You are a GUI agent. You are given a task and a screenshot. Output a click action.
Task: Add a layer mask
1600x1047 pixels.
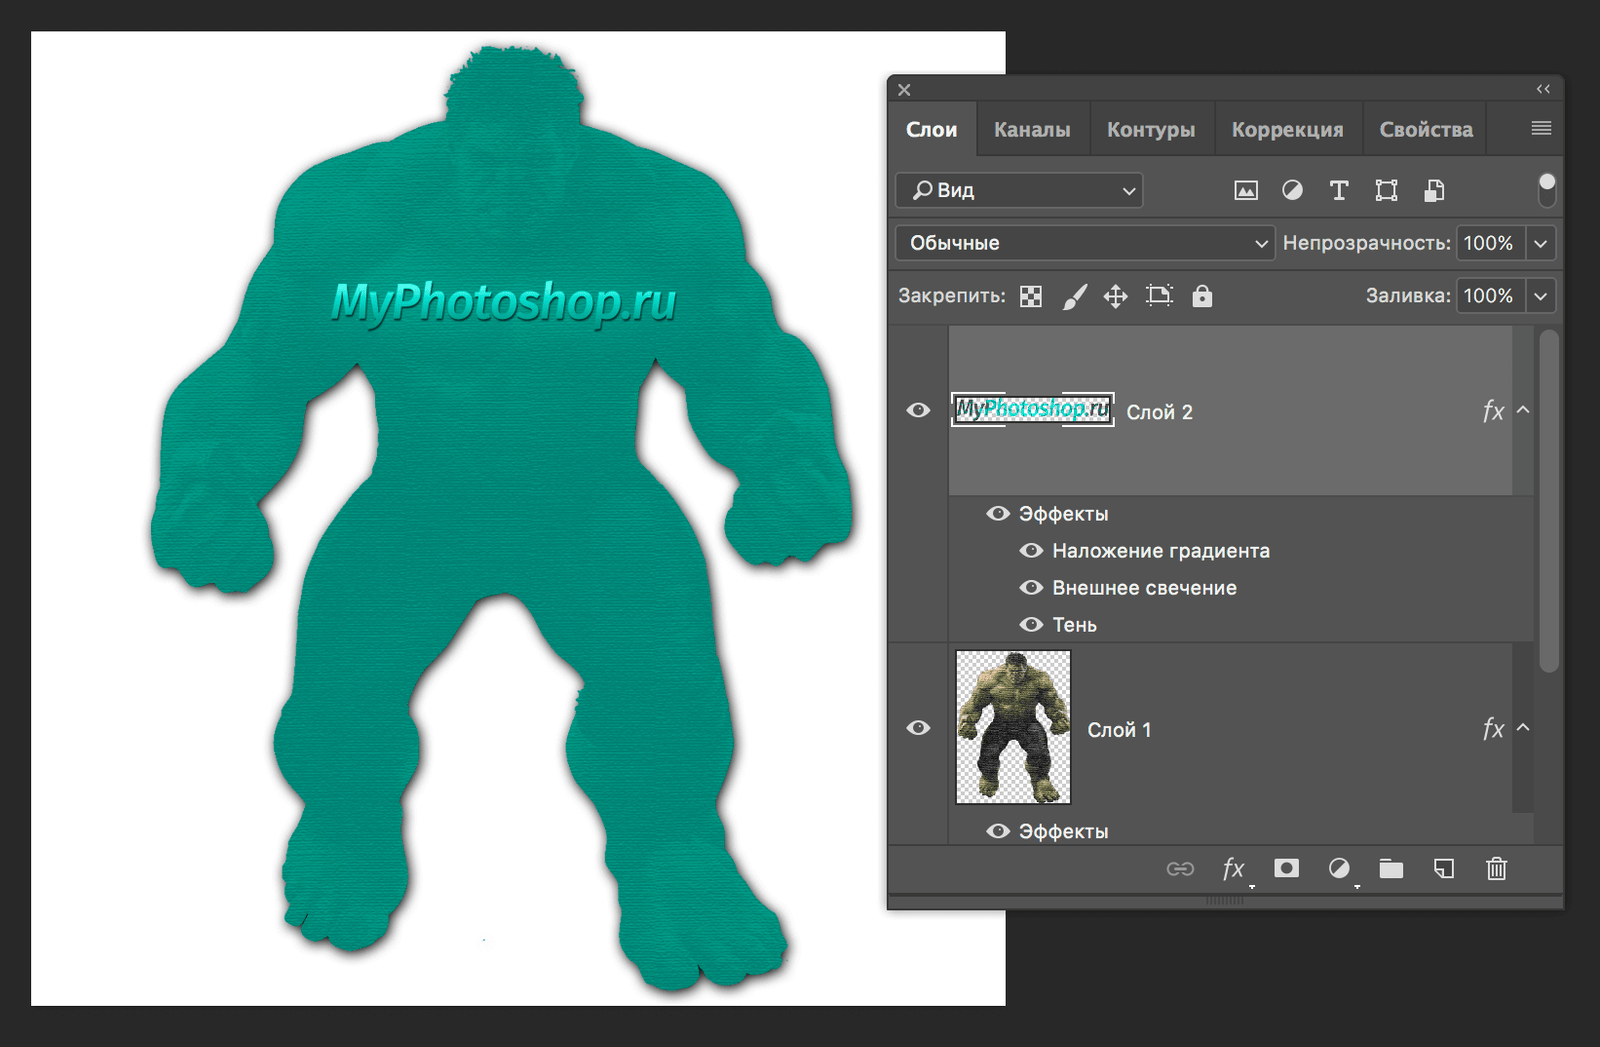tap(1286, 868)
